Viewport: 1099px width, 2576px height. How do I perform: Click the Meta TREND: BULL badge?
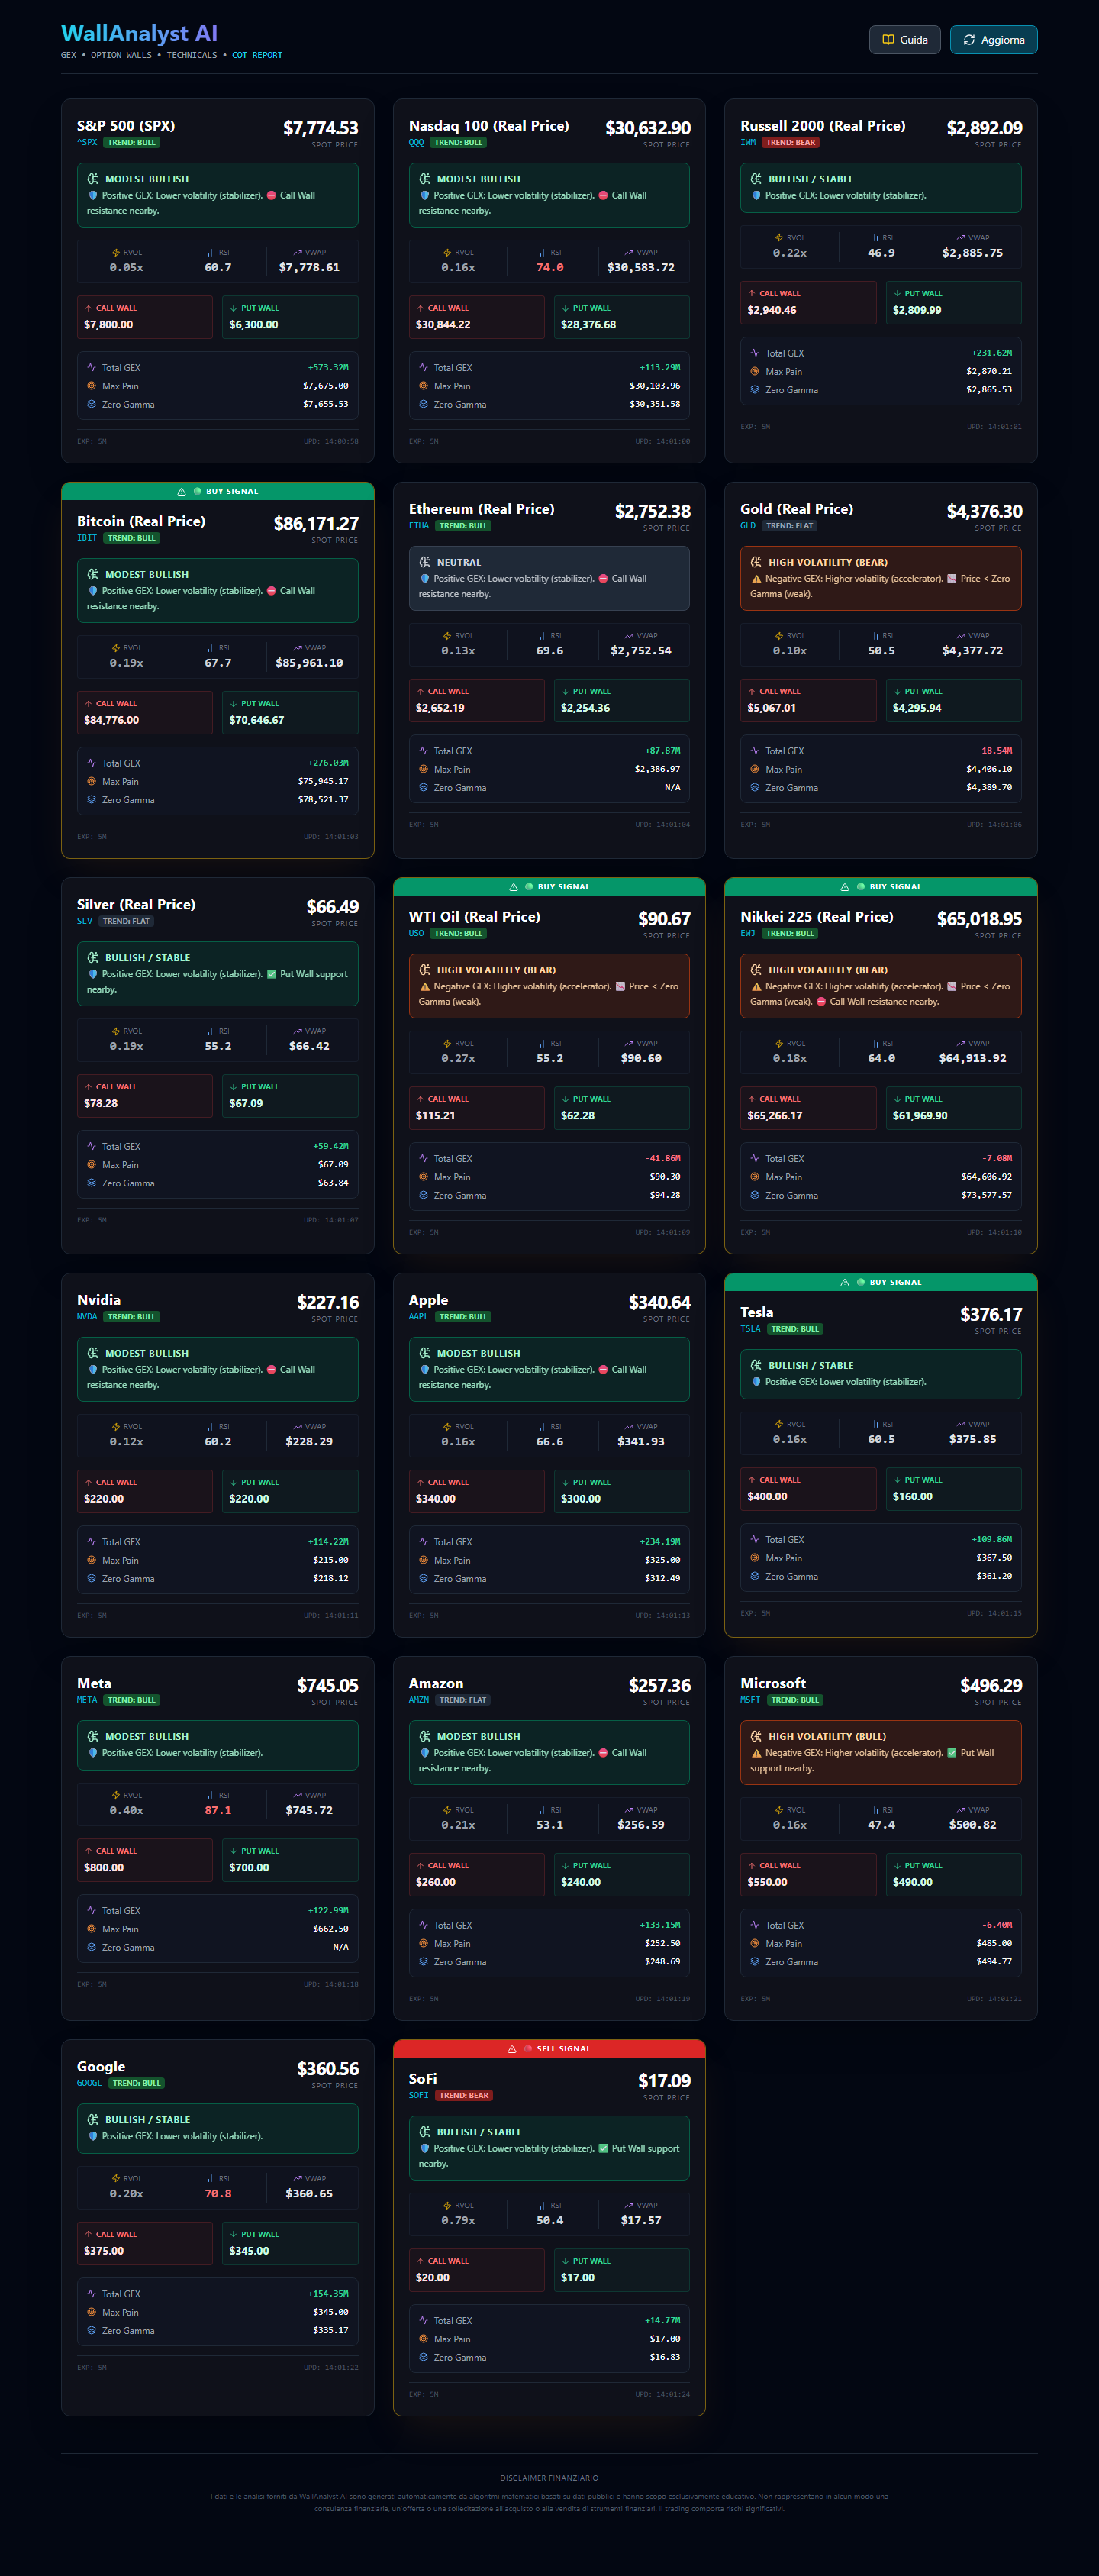(x=132, y=1700)
